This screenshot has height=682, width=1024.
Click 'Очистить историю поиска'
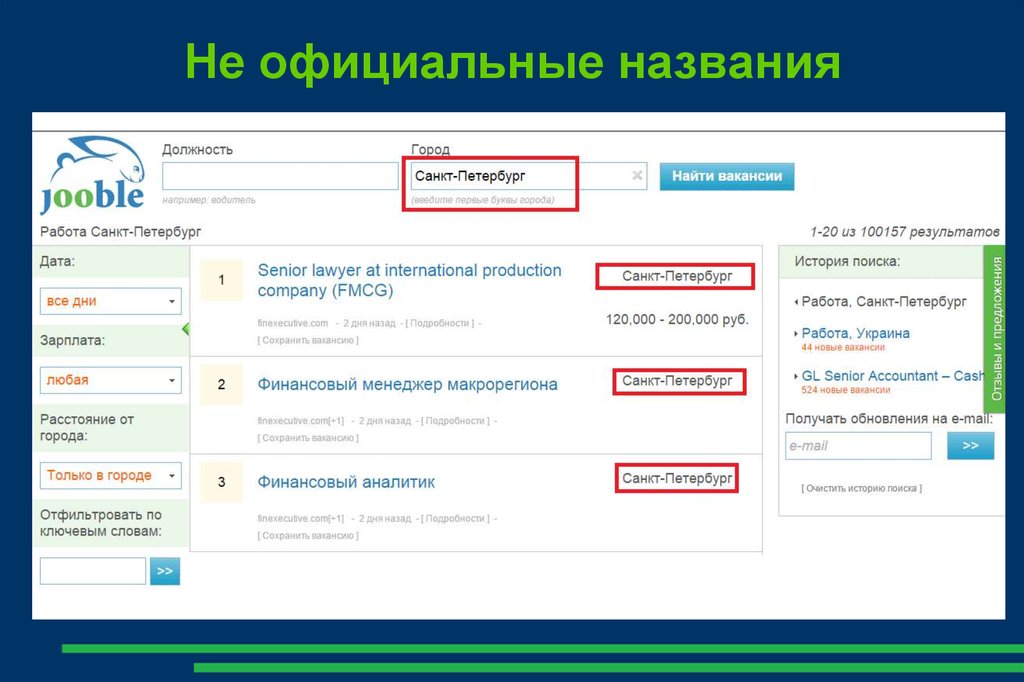pyautogui.click(x=862, y=486)
